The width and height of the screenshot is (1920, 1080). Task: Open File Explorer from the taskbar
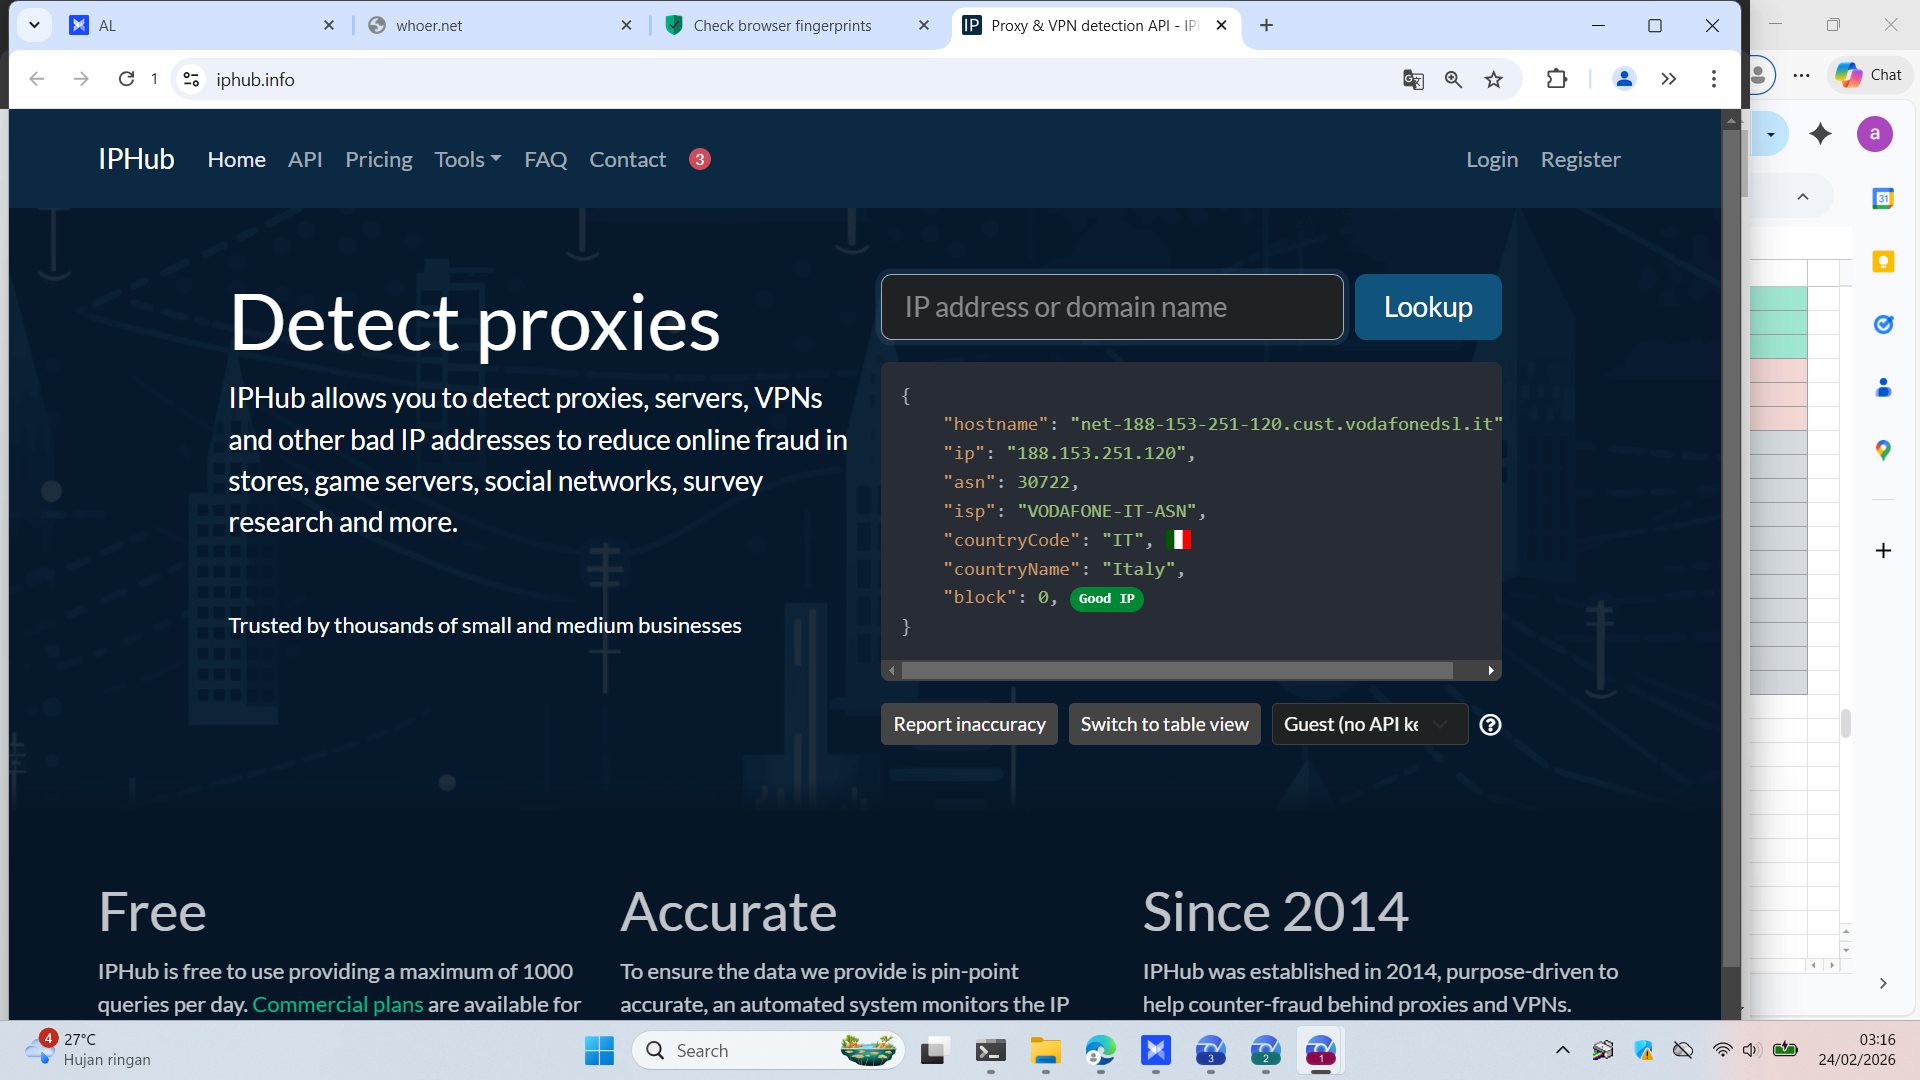pos(1045,1051)
